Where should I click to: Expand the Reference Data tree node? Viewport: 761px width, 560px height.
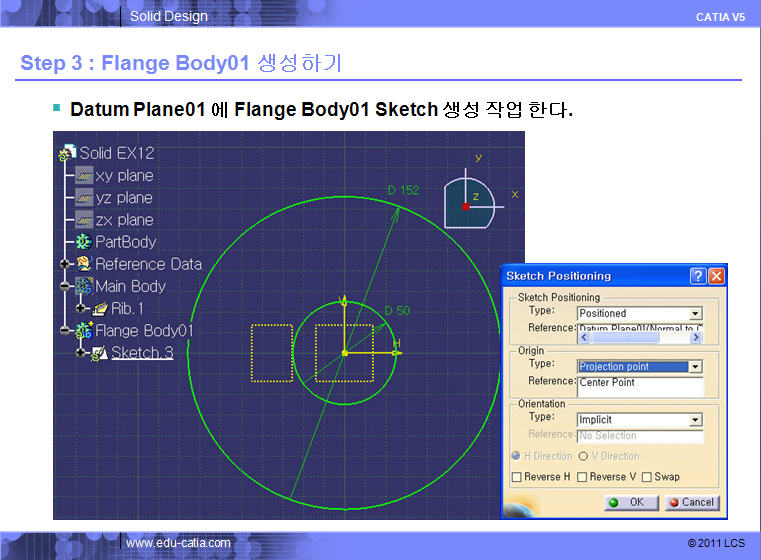pyautogui.click(x=65, y=264)
